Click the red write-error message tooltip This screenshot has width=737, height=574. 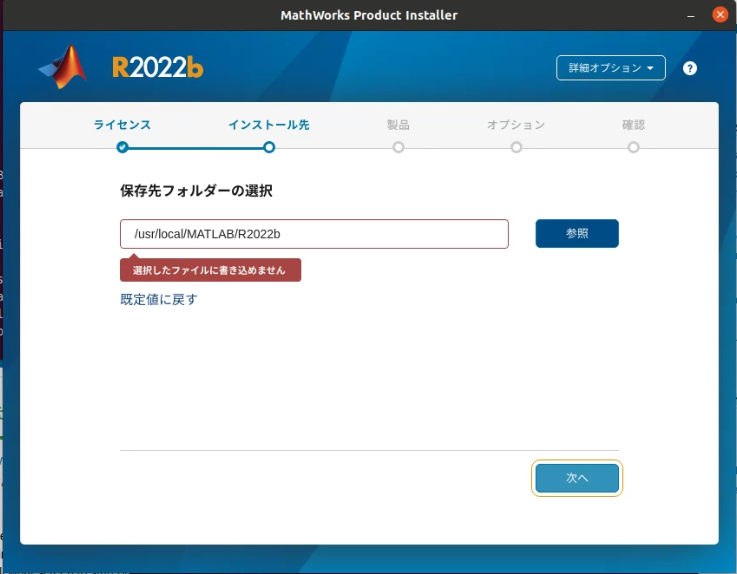point(211,270)
